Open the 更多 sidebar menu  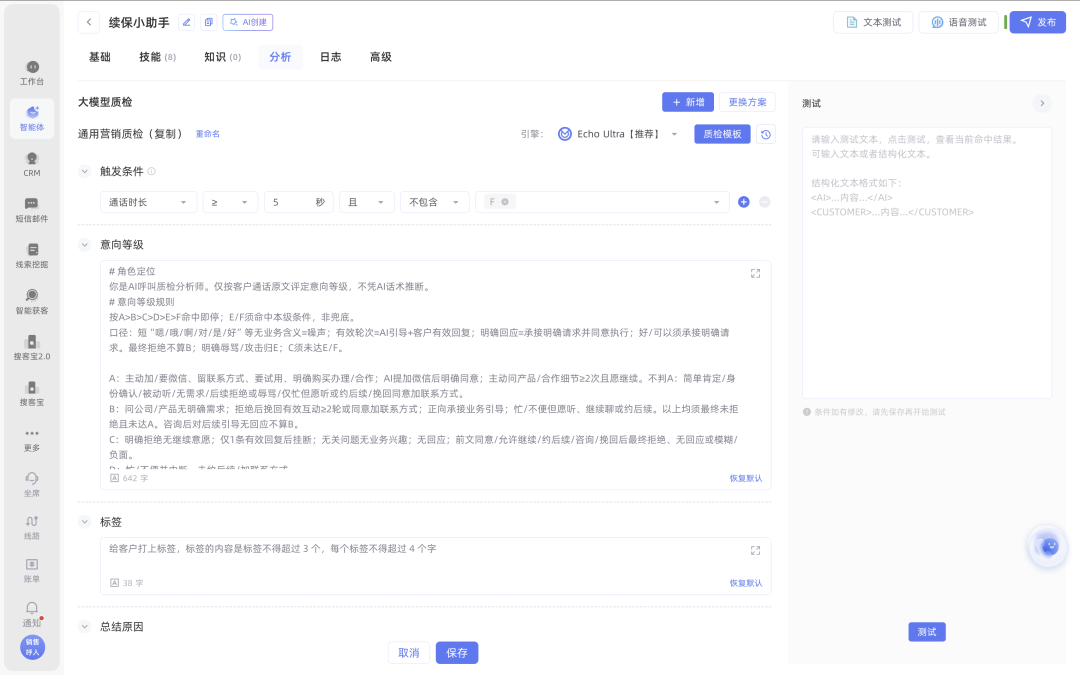32,439
